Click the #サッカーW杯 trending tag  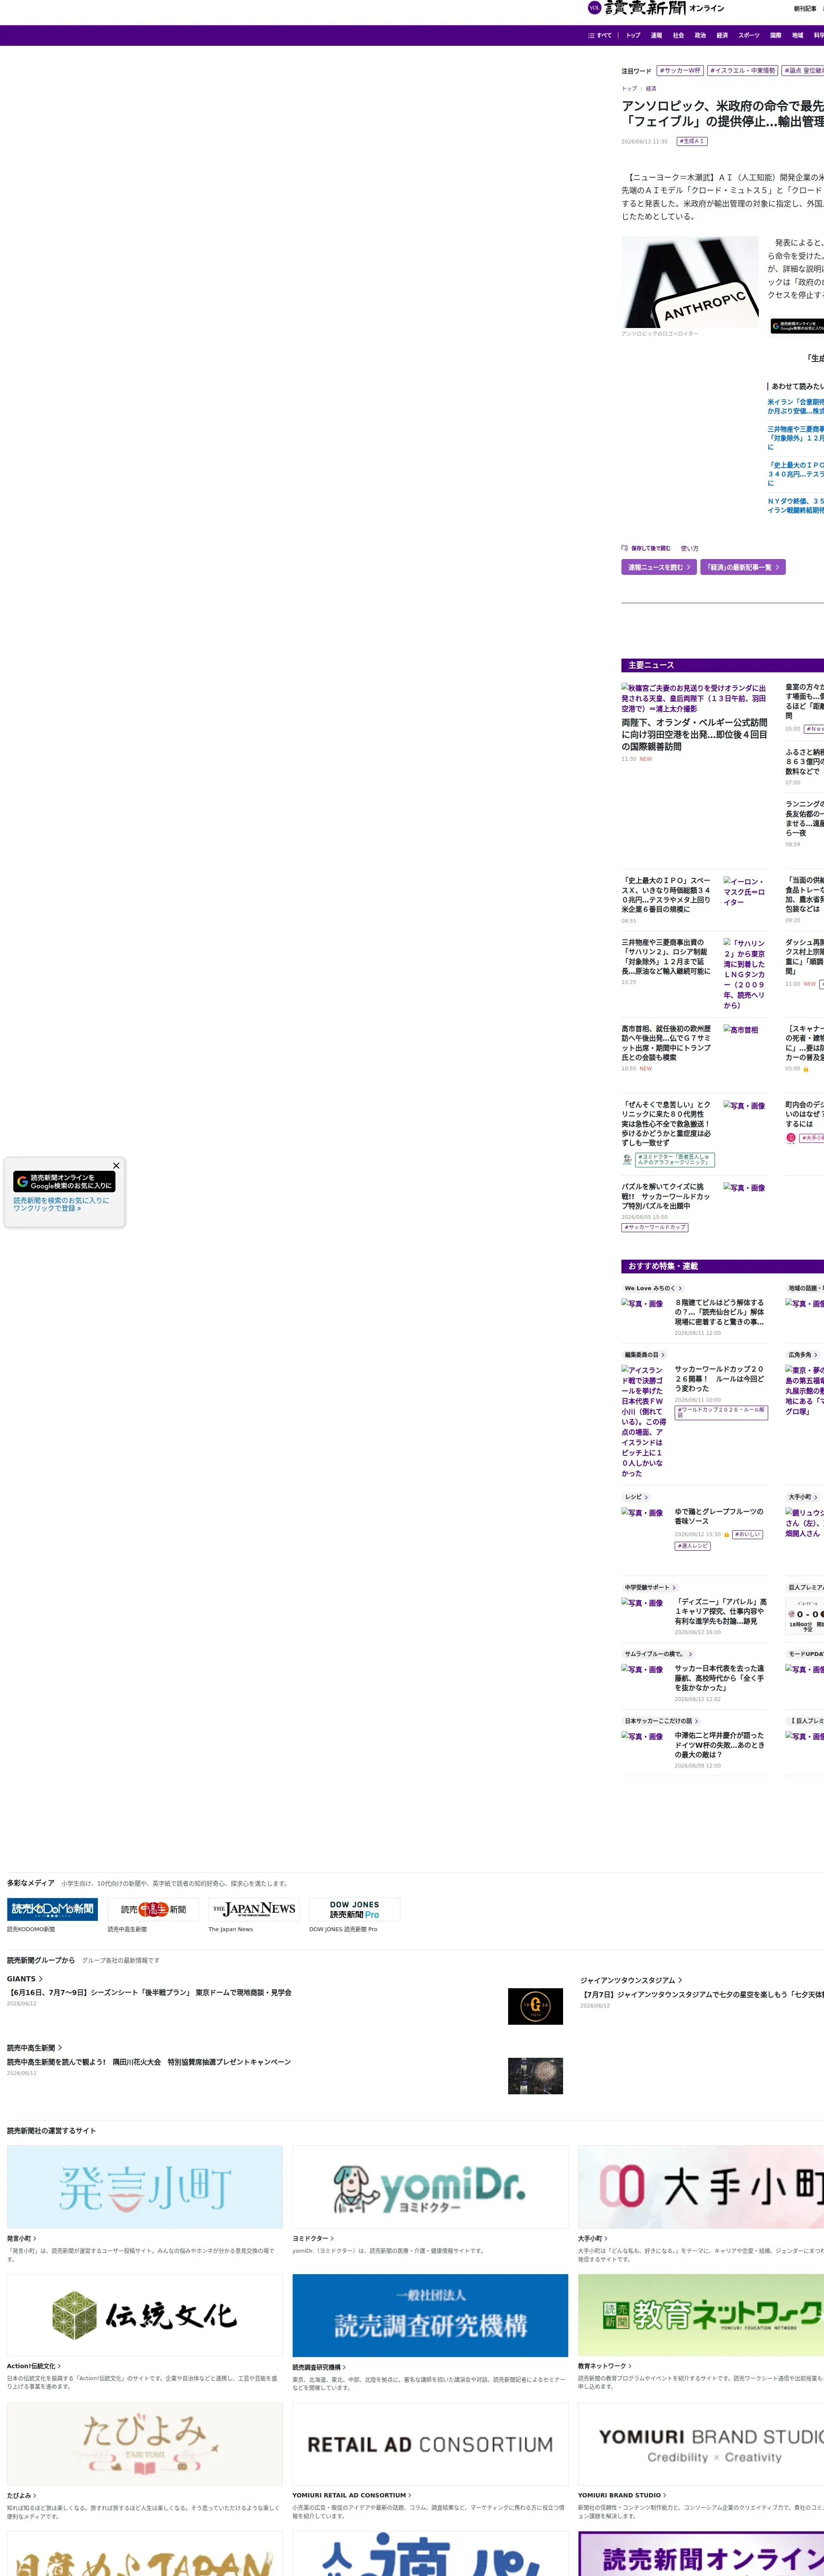click(x=680, y=71)
